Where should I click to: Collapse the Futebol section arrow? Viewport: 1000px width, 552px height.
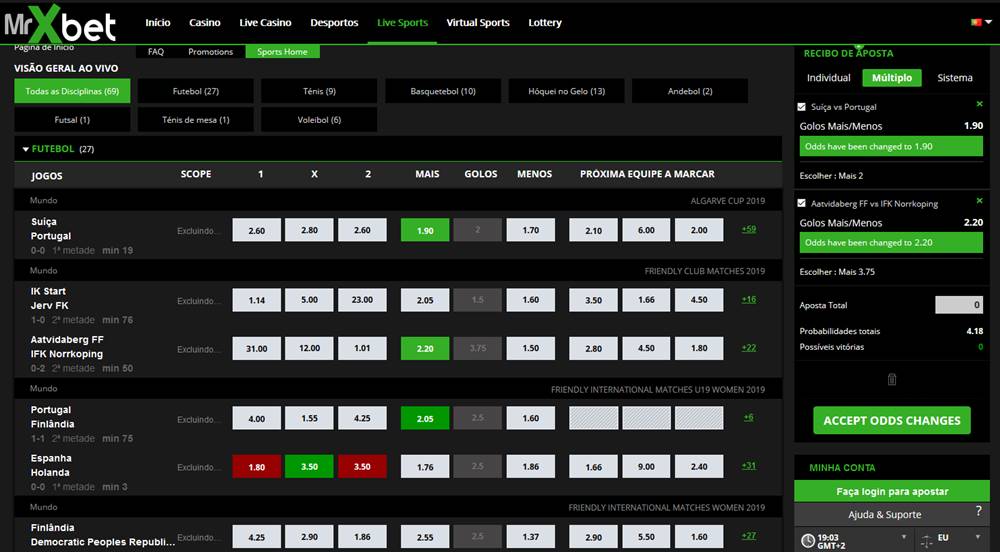[25, 149]
